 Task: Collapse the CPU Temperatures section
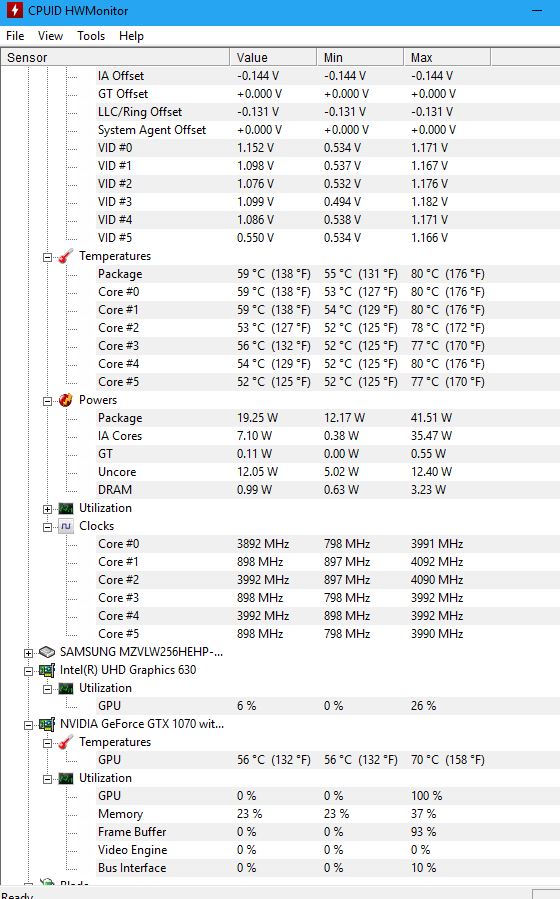tap(48, 257)
